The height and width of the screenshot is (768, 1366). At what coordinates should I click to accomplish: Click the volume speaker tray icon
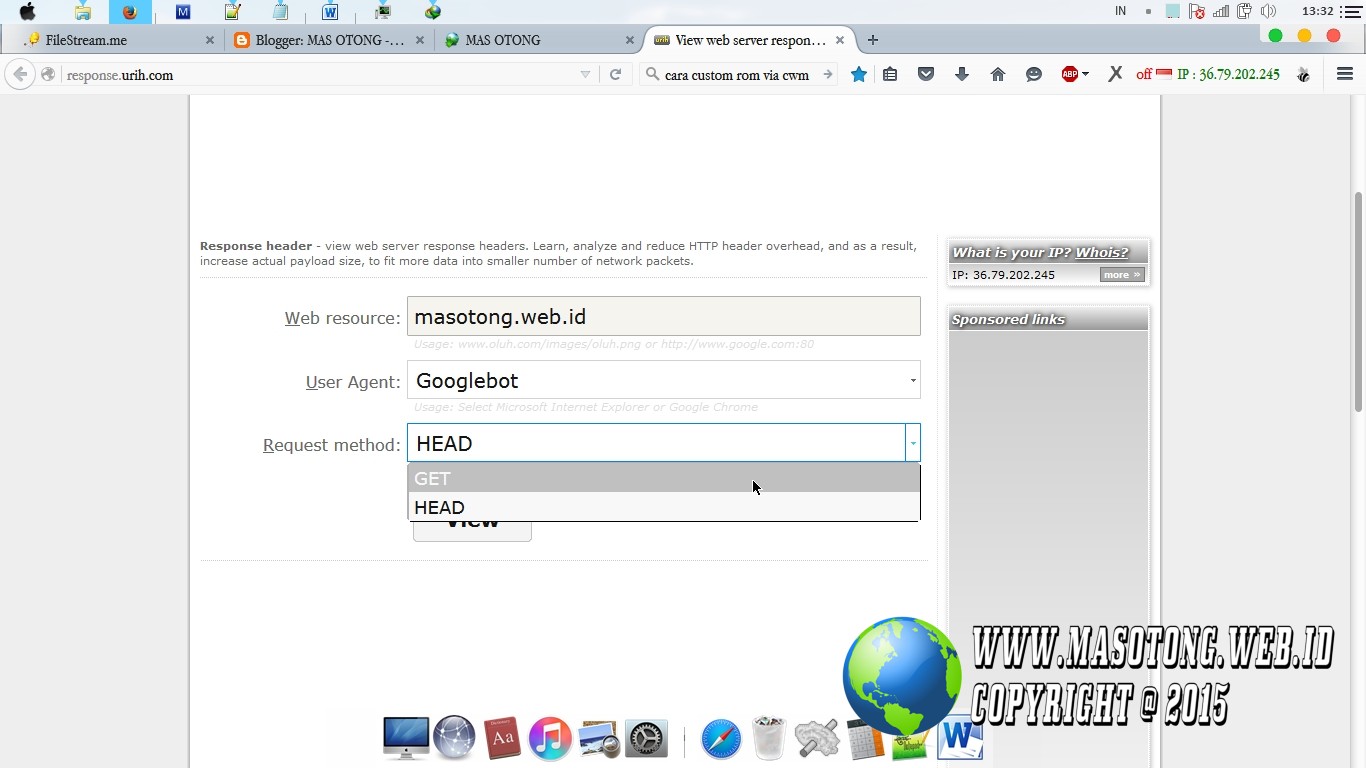[x=1268, y=12]
